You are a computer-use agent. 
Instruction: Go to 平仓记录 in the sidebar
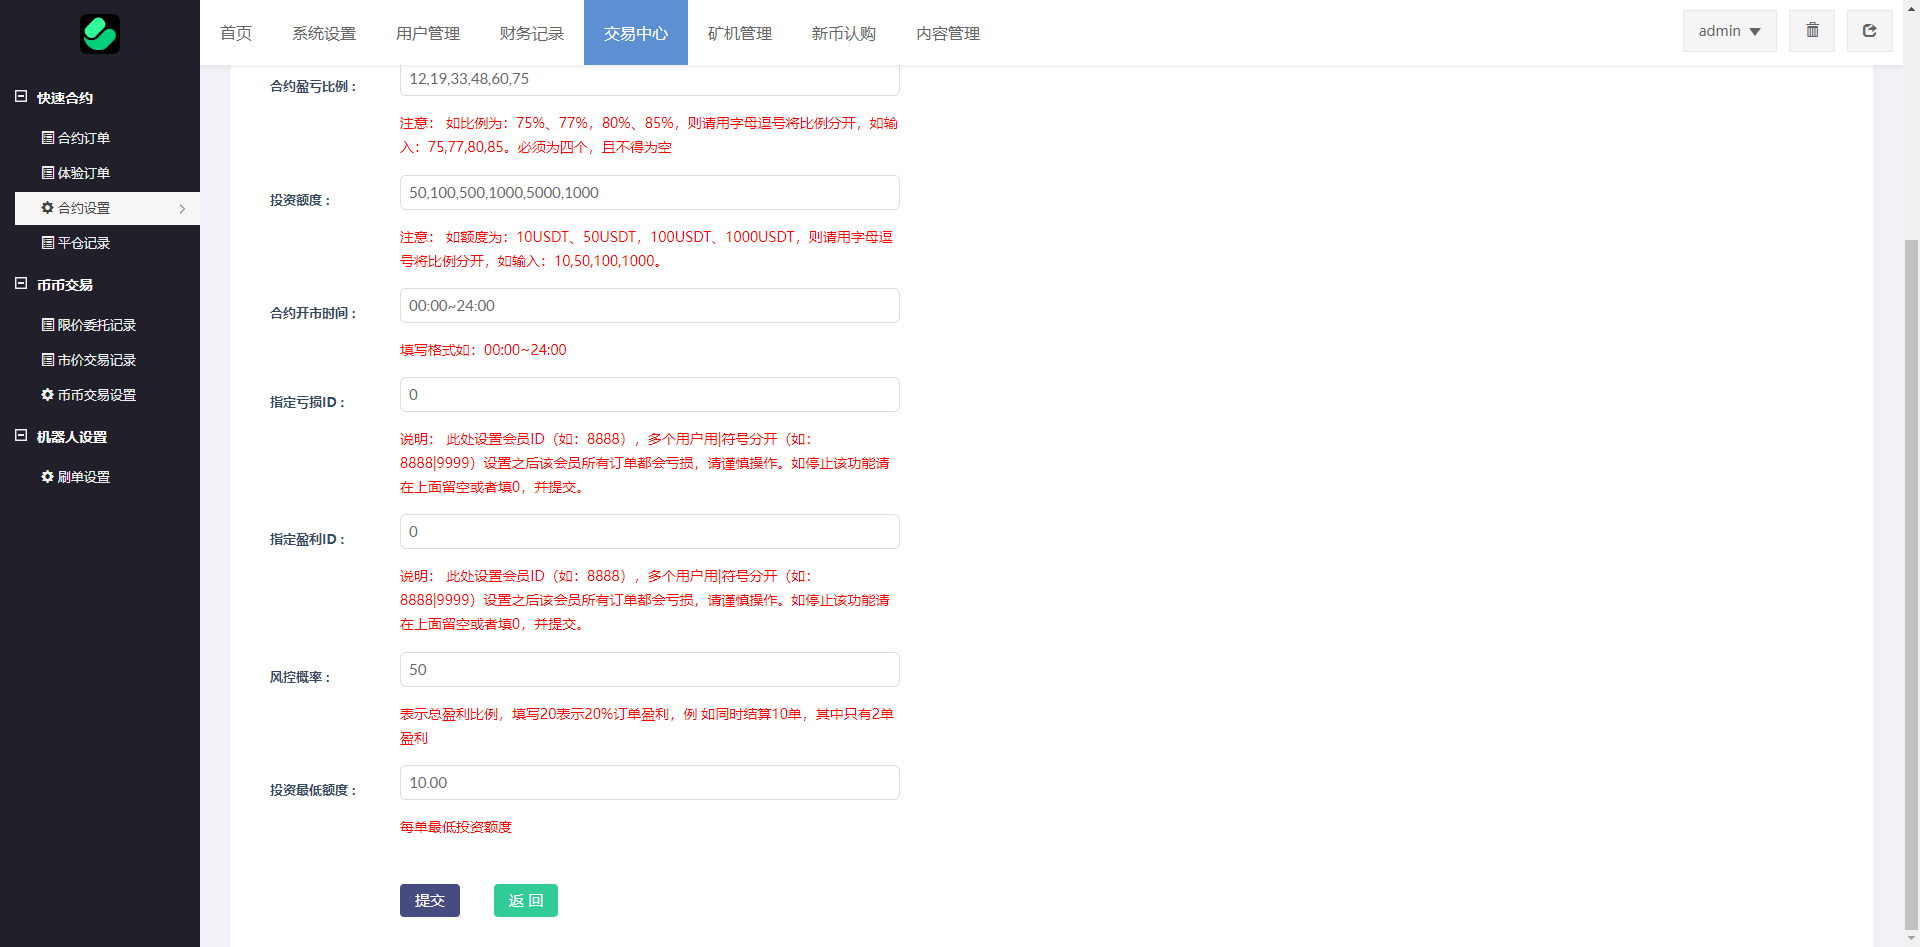tap(84, 243)
